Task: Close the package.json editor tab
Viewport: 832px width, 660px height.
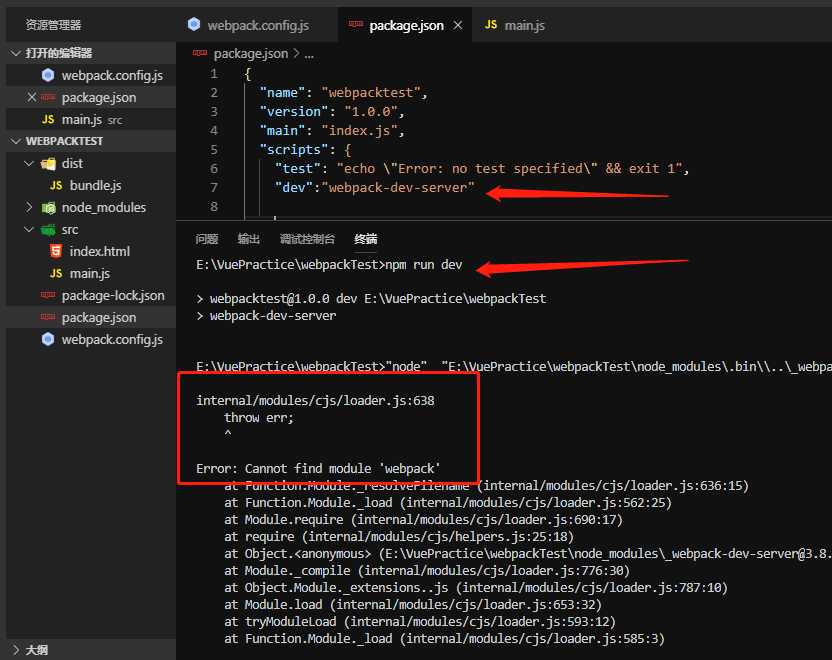Action: coord(458,25)
